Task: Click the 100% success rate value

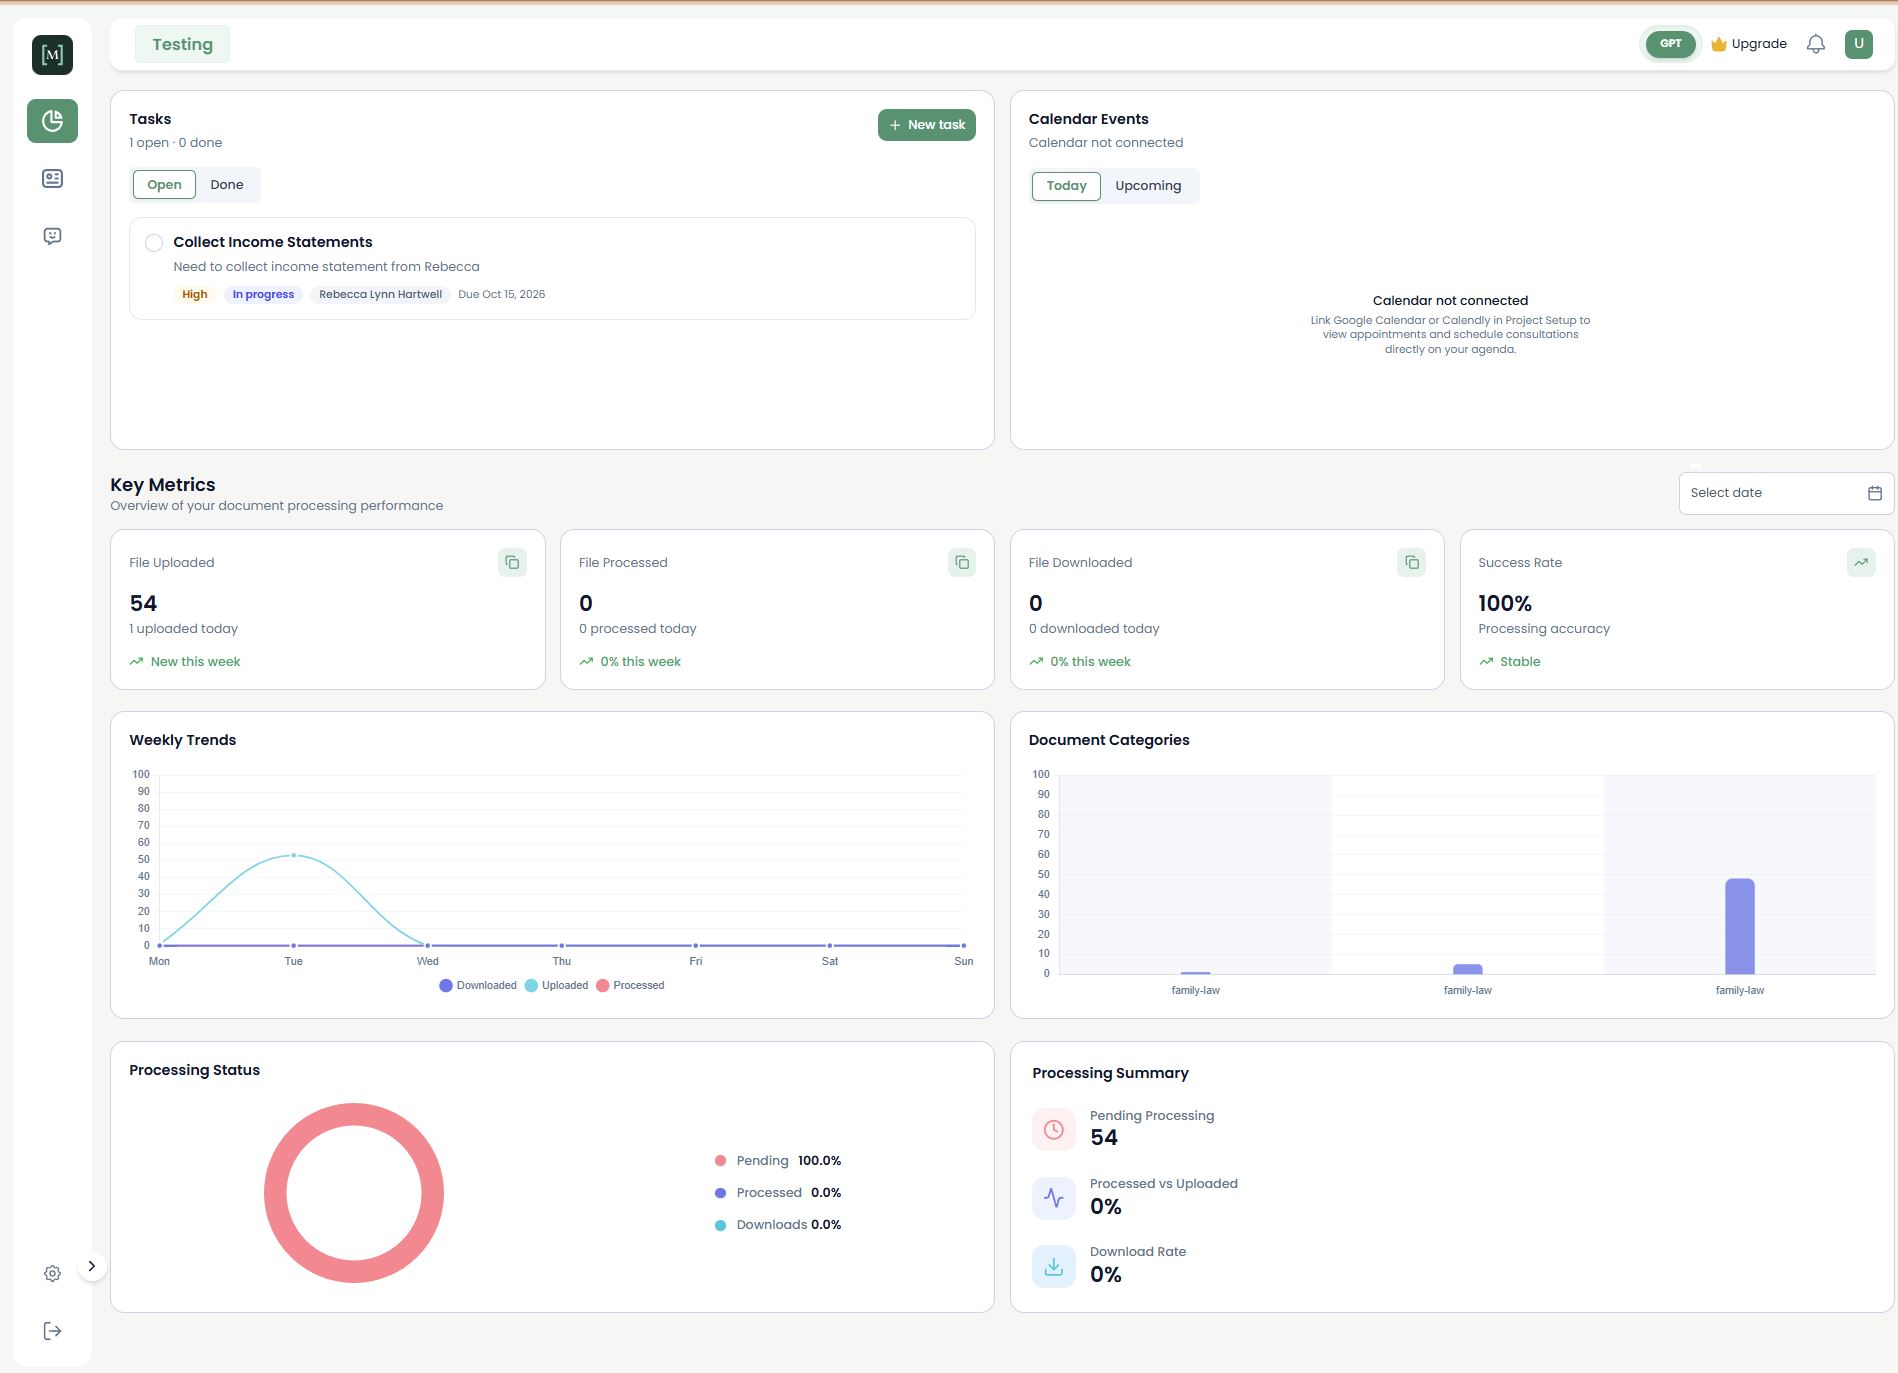Action: [1505, 603]
